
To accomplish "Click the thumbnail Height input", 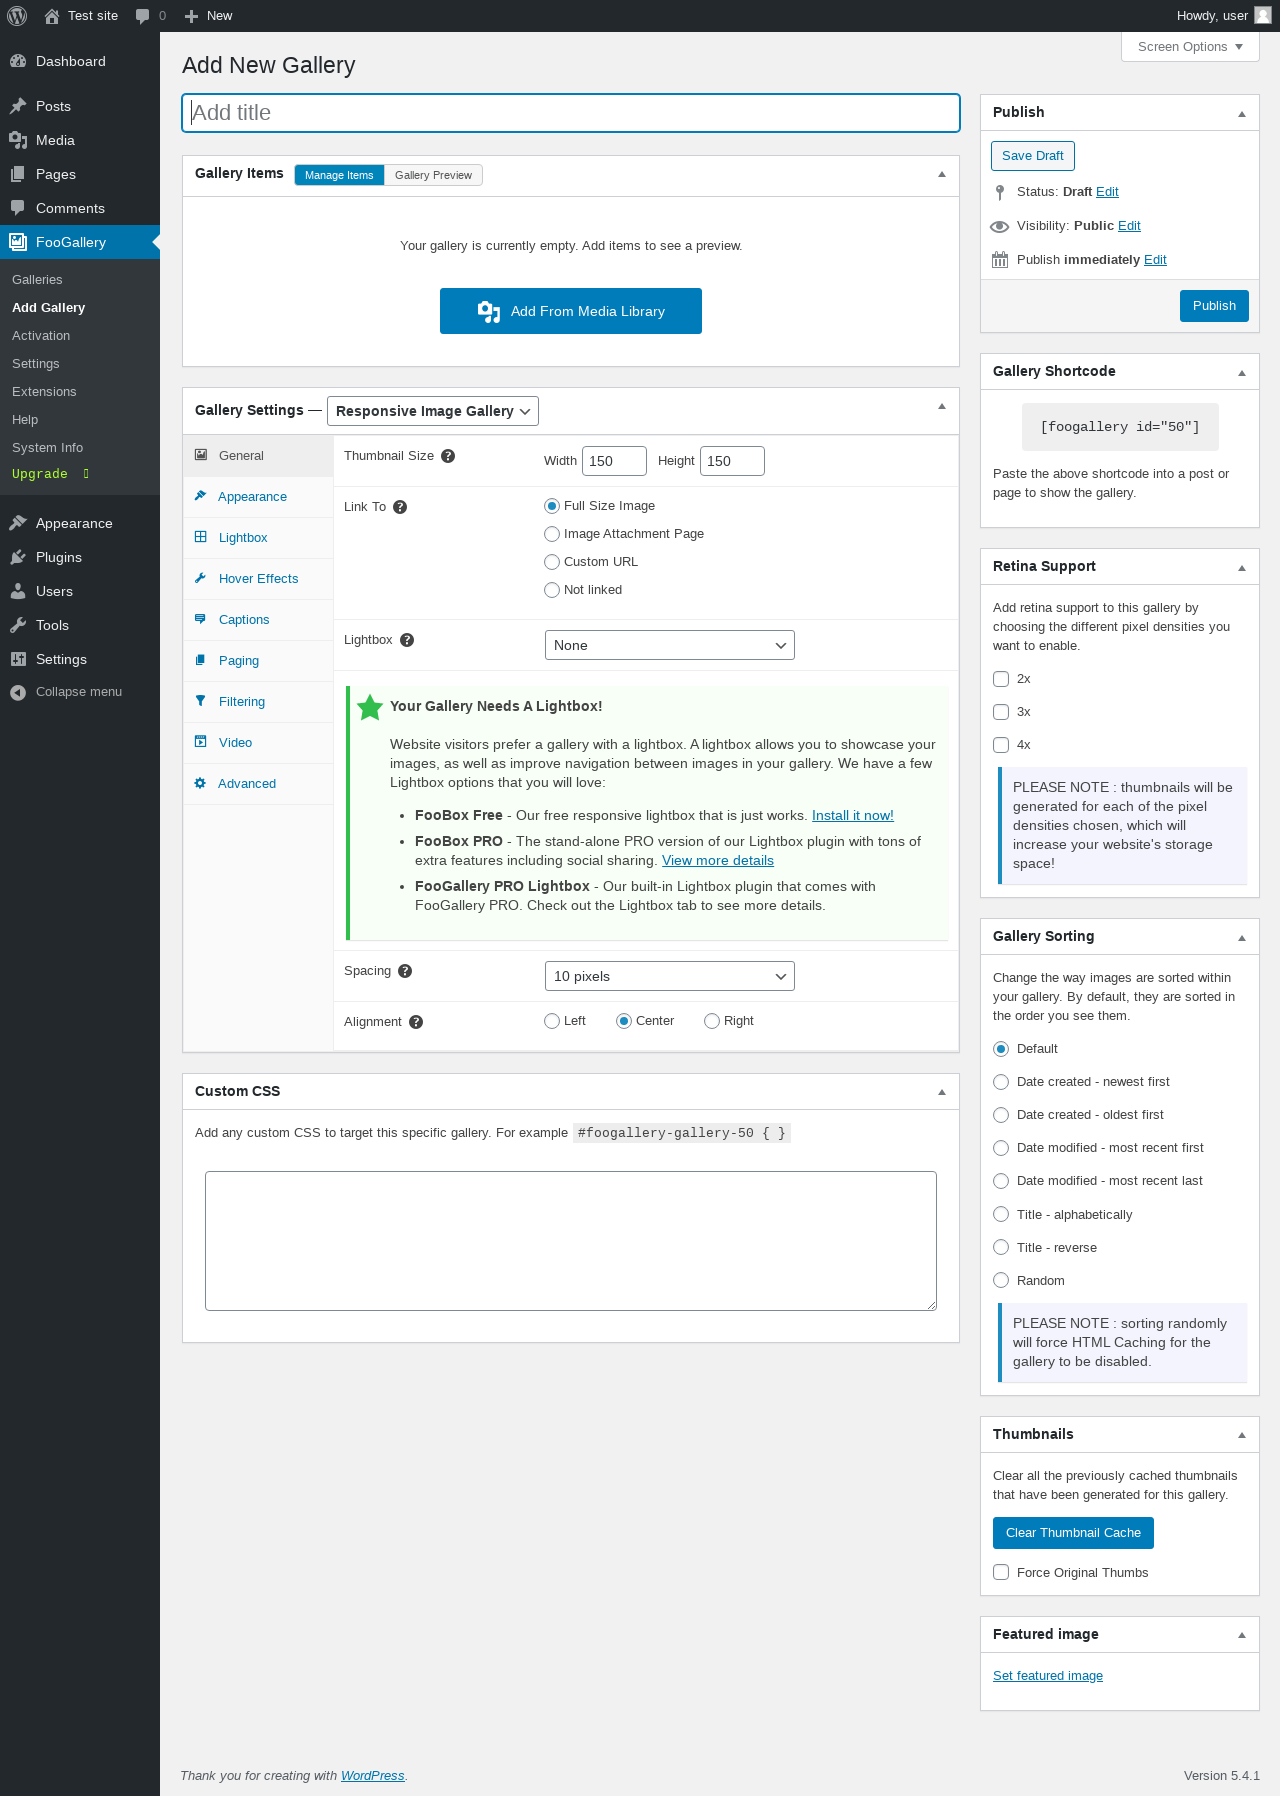I will click(732, 461).
